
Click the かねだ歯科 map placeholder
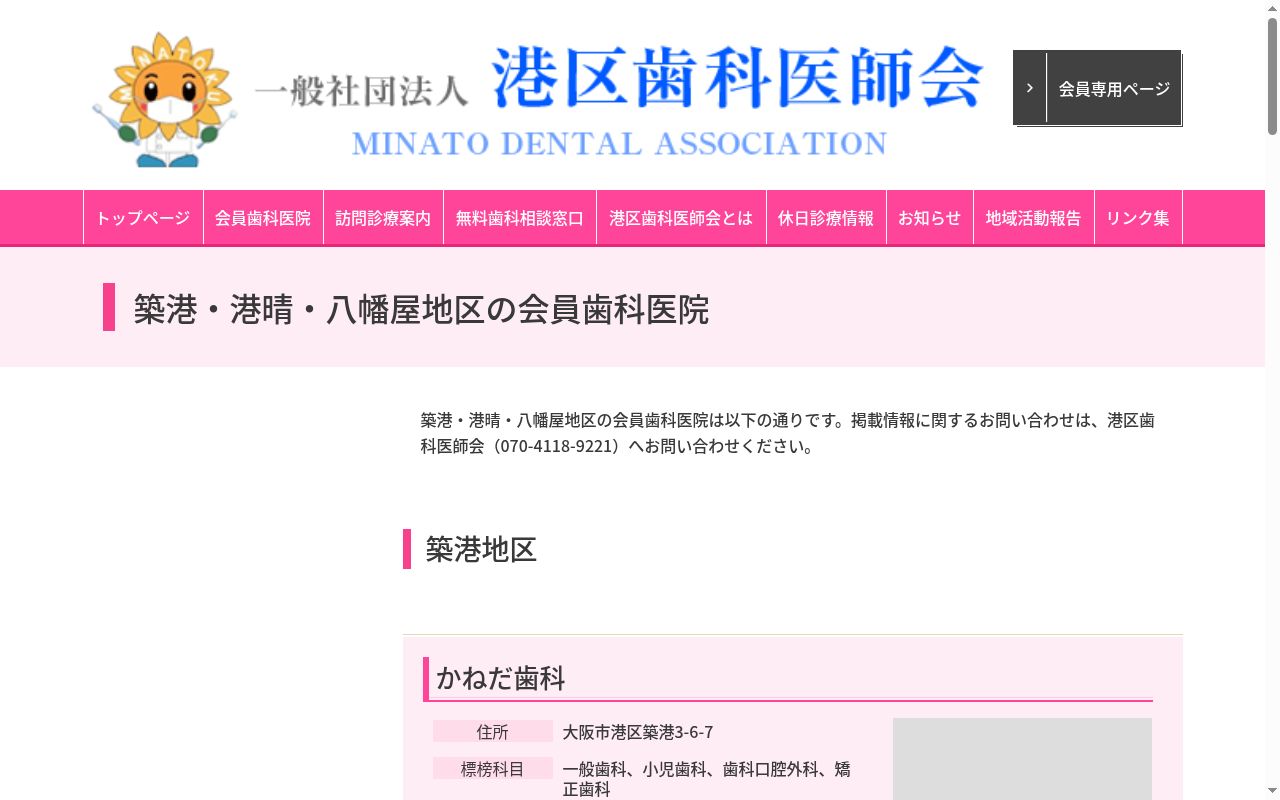click(x=1022, y=759)
